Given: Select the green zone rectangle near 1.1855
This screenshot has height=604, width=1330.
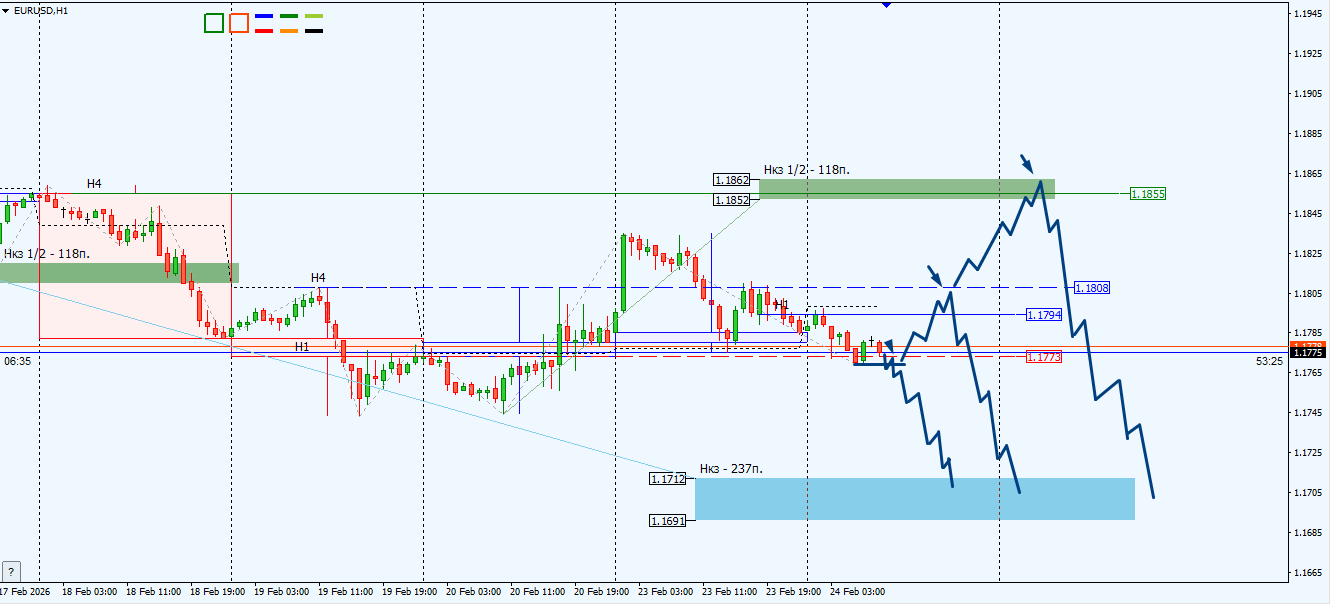Looking at the screenshot, I should click(907, 189).
